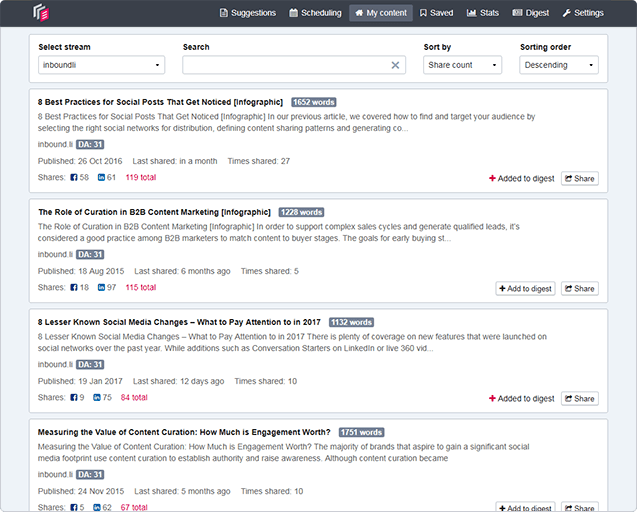Open 'The Role of Curation in B2B' title
The image size is (637, 512).
click(154, 212)
